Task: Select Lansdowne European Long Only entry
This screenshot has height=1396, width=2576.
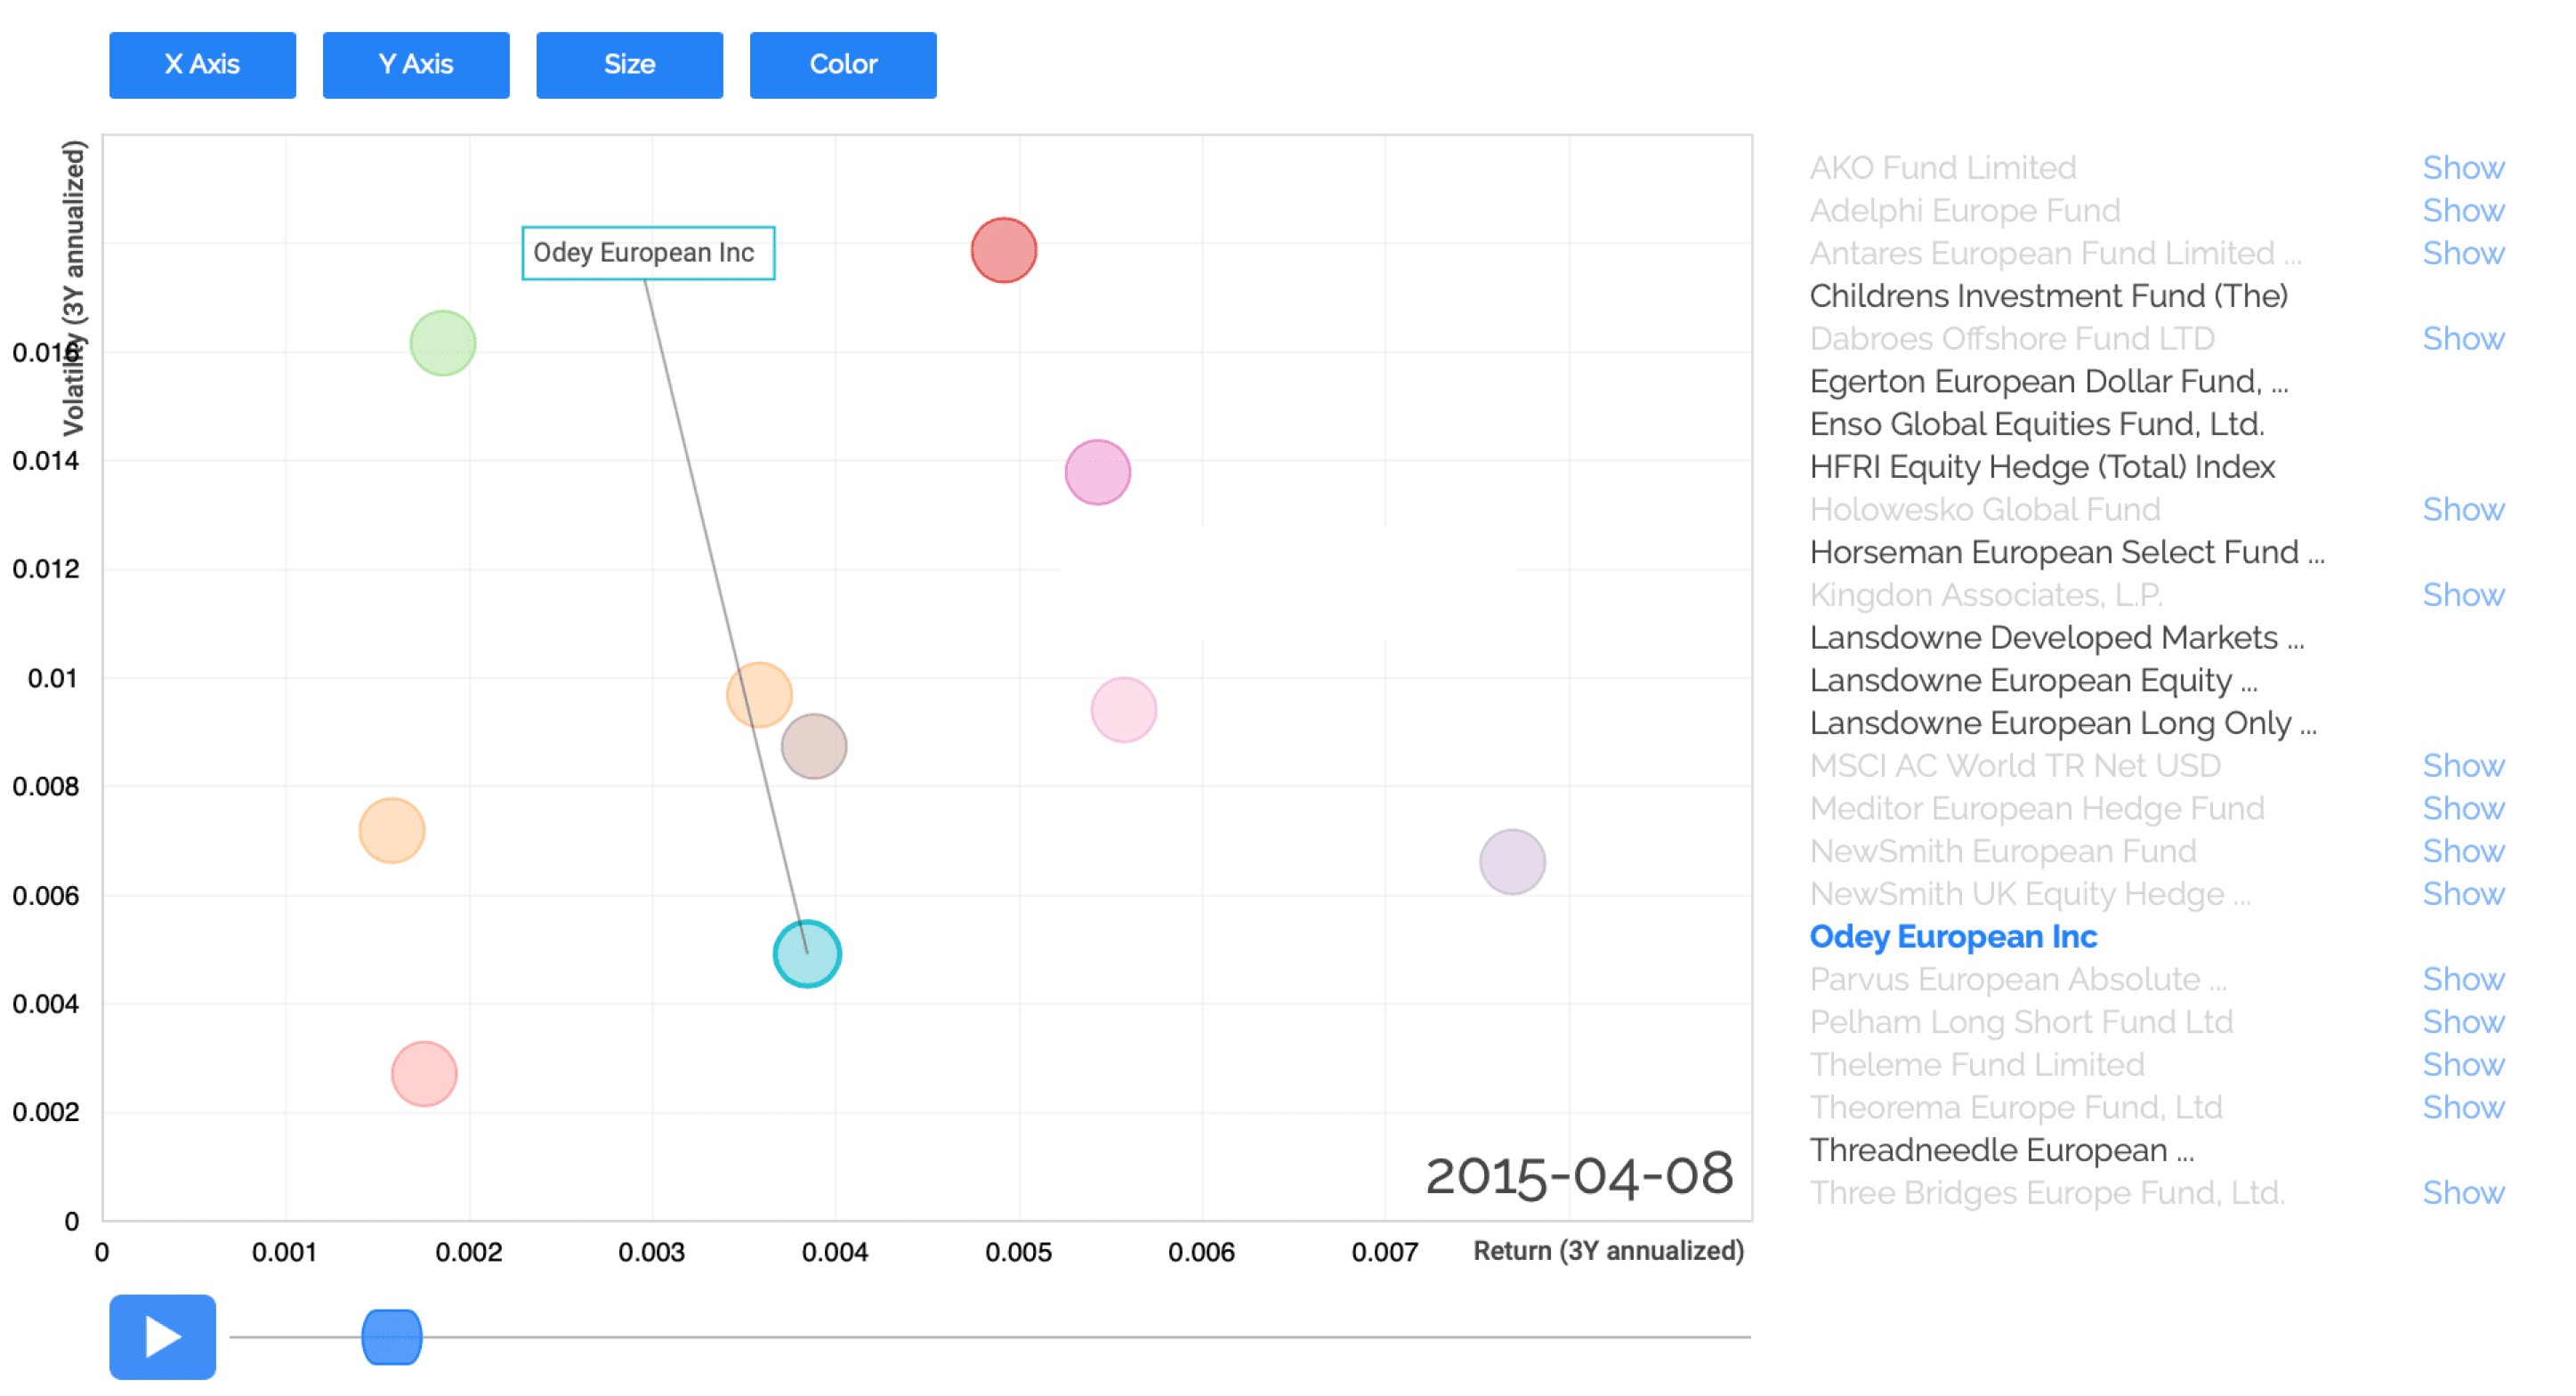Action: click(2063, 724)
